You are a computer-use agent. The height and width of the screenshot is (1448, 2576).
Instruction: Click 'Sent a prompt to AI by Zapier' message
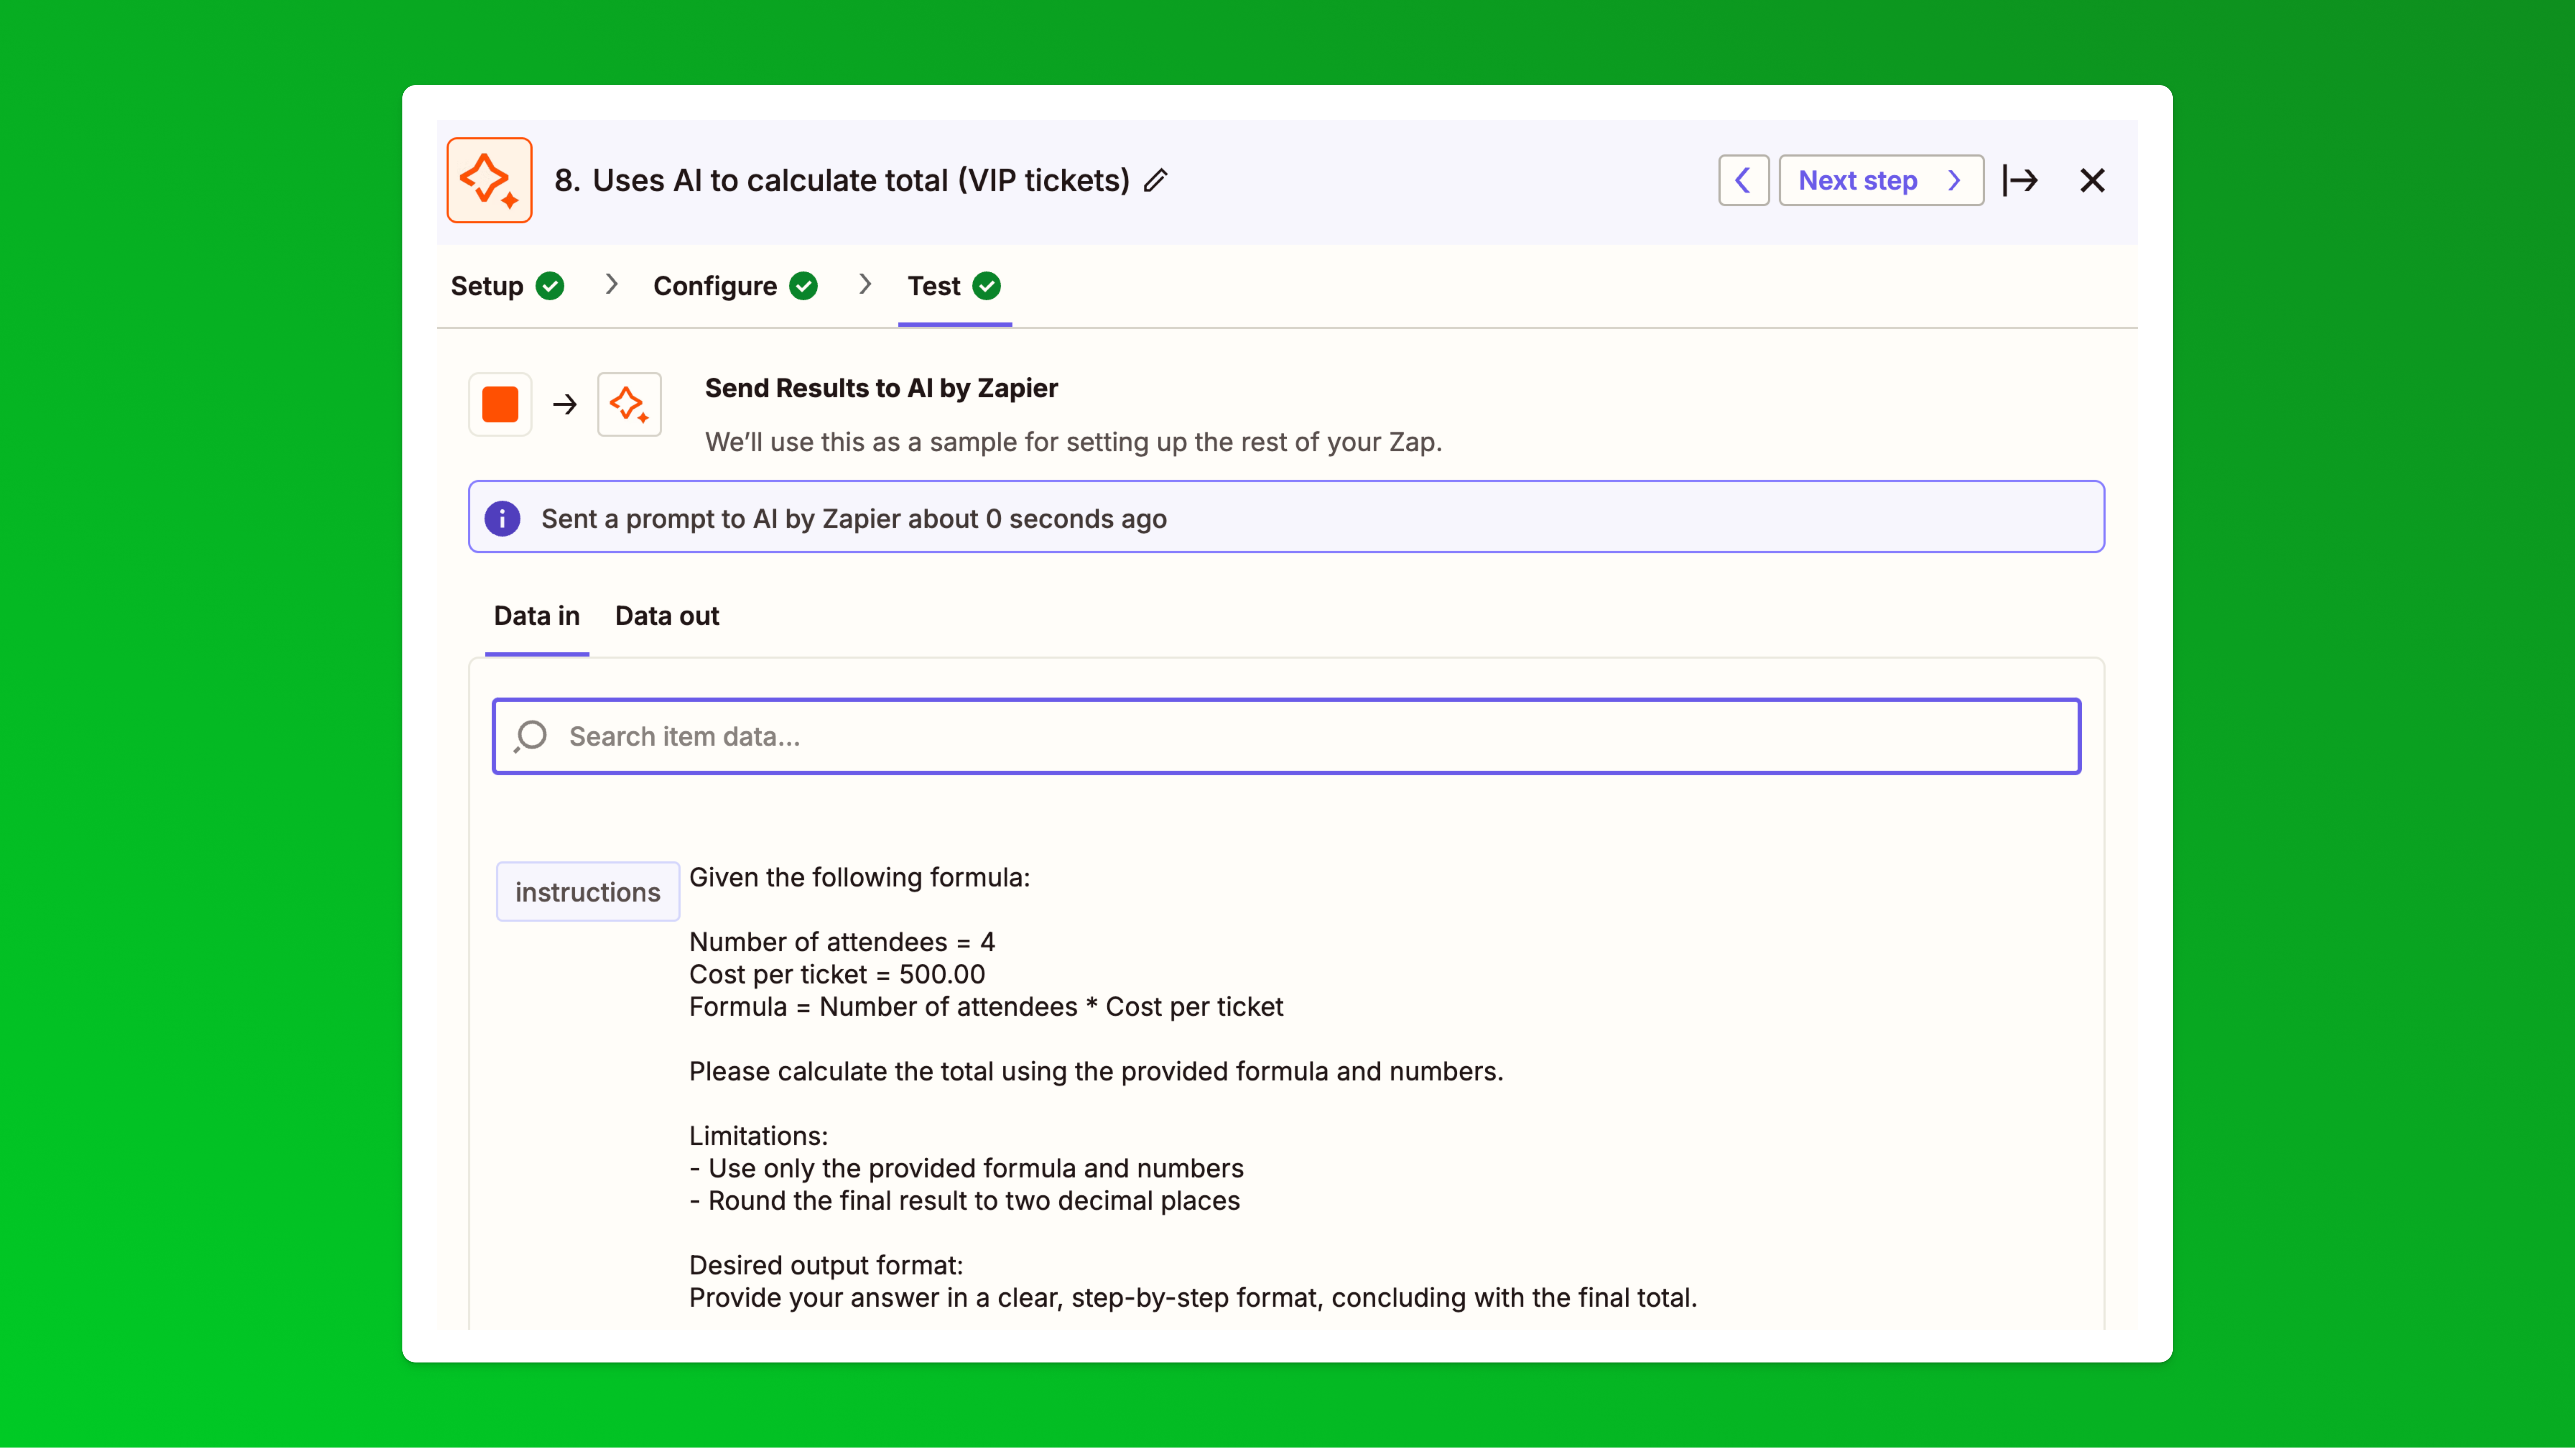point(854,519)
